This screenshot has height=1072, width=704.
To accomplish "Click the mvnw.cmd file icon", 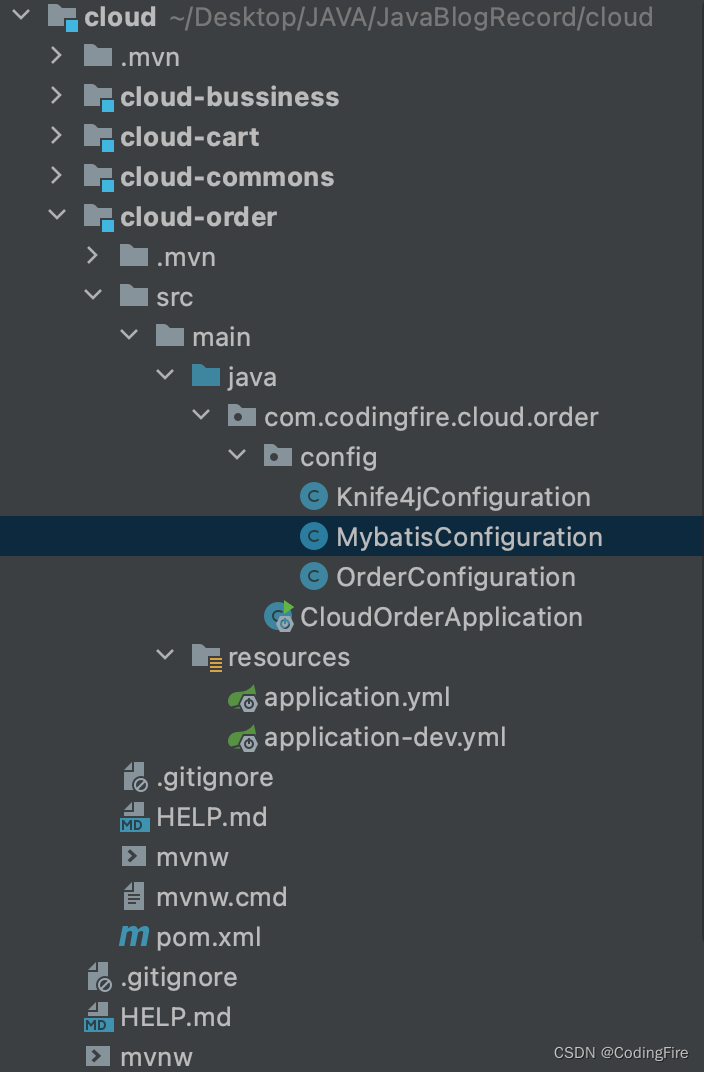I will 134,896.
